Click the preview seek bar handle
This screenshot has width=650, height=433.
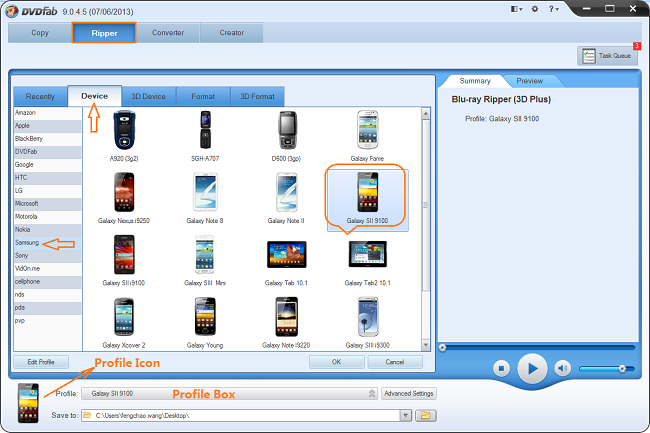coord(442,348)
